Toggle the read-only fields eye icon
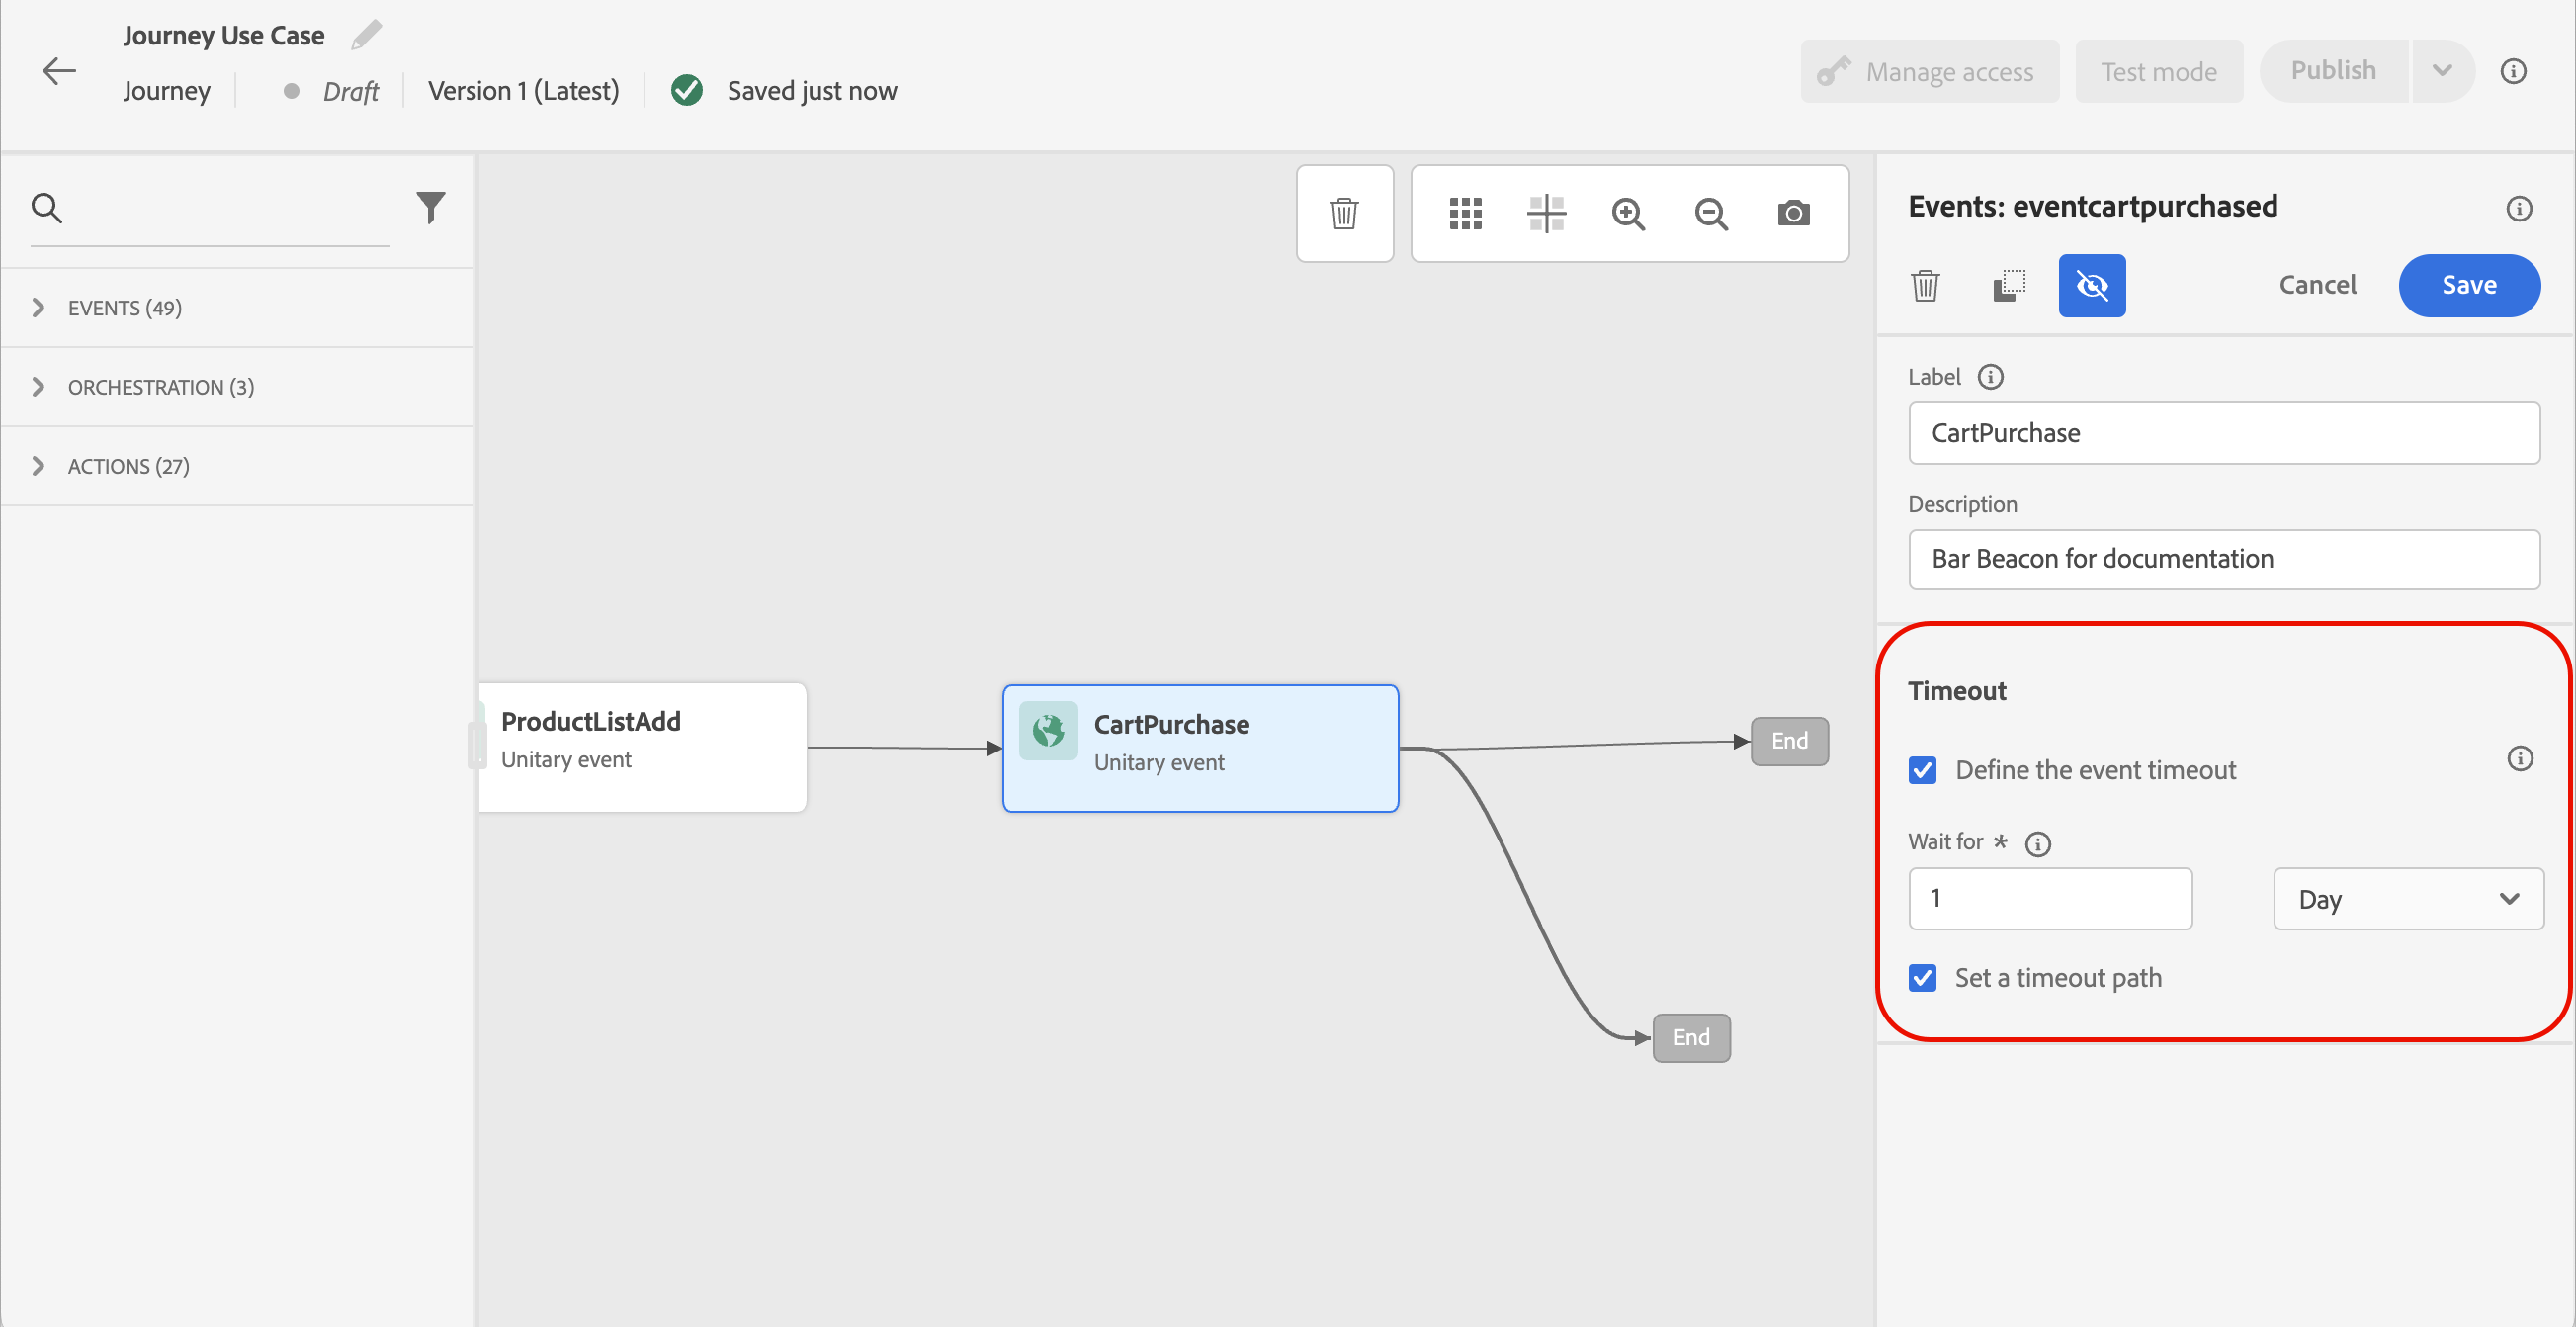 click(x=2091, y=286)
